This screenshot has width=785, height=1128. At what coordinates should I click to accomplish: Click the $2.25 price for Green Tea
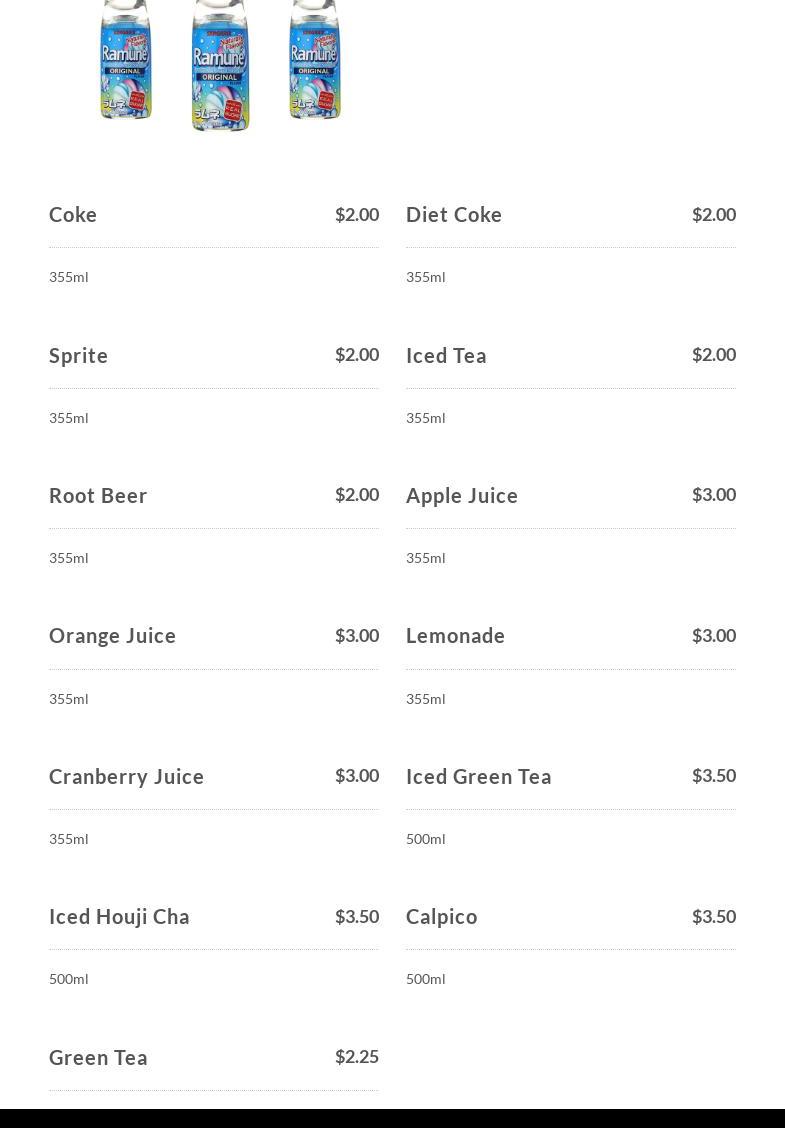(x=357, y=1057)
